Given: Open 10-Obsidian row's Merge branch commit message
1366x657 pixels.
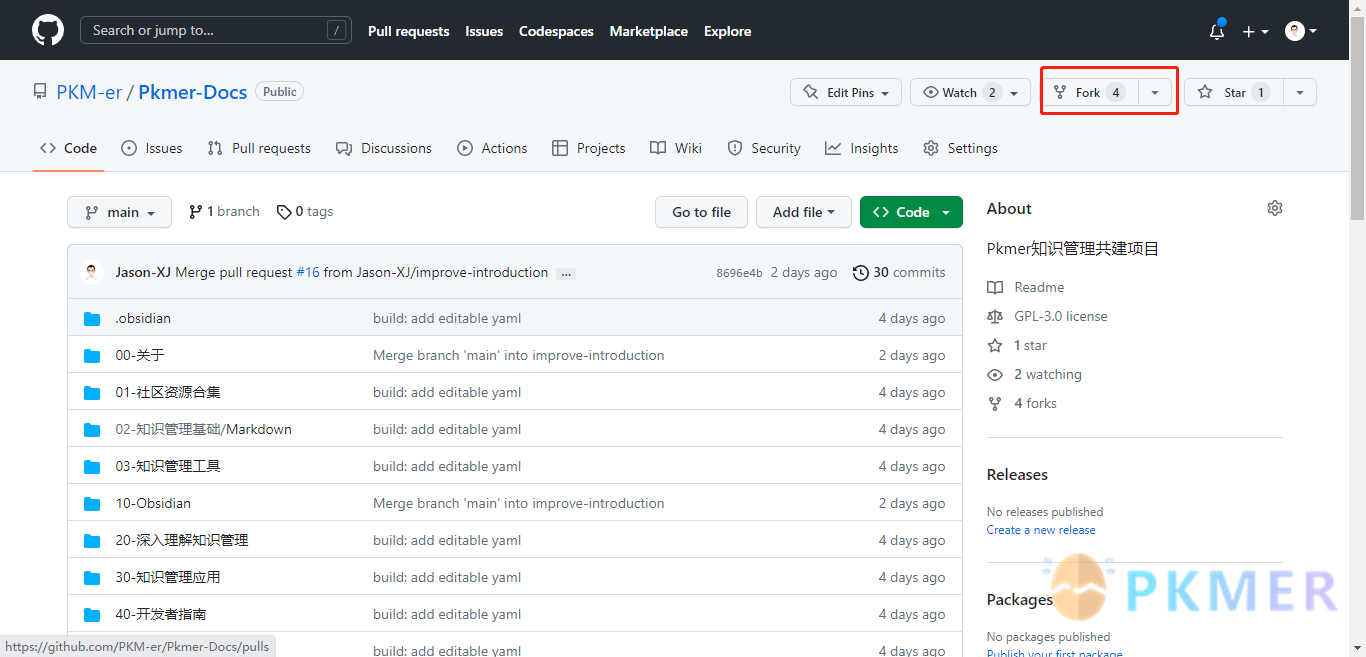Looking at the screenshot, I should click(518, 503).
